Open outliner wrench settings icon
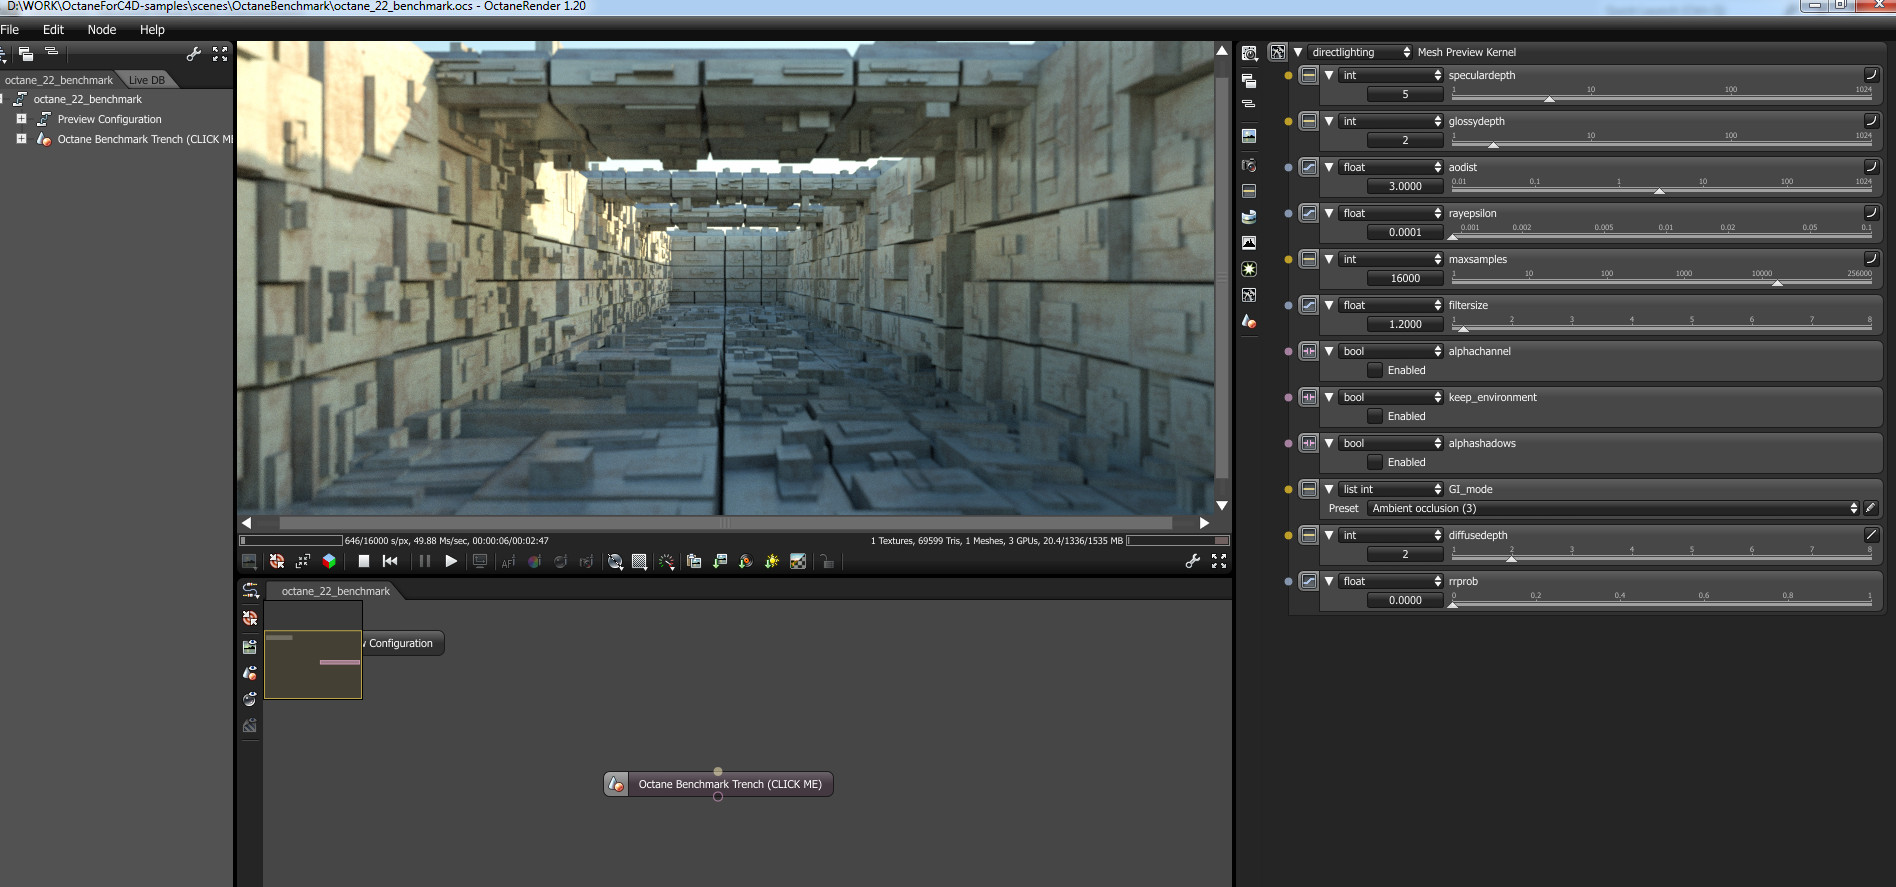The height and width of the screenshot is (887, 1896). click(194, 54)
